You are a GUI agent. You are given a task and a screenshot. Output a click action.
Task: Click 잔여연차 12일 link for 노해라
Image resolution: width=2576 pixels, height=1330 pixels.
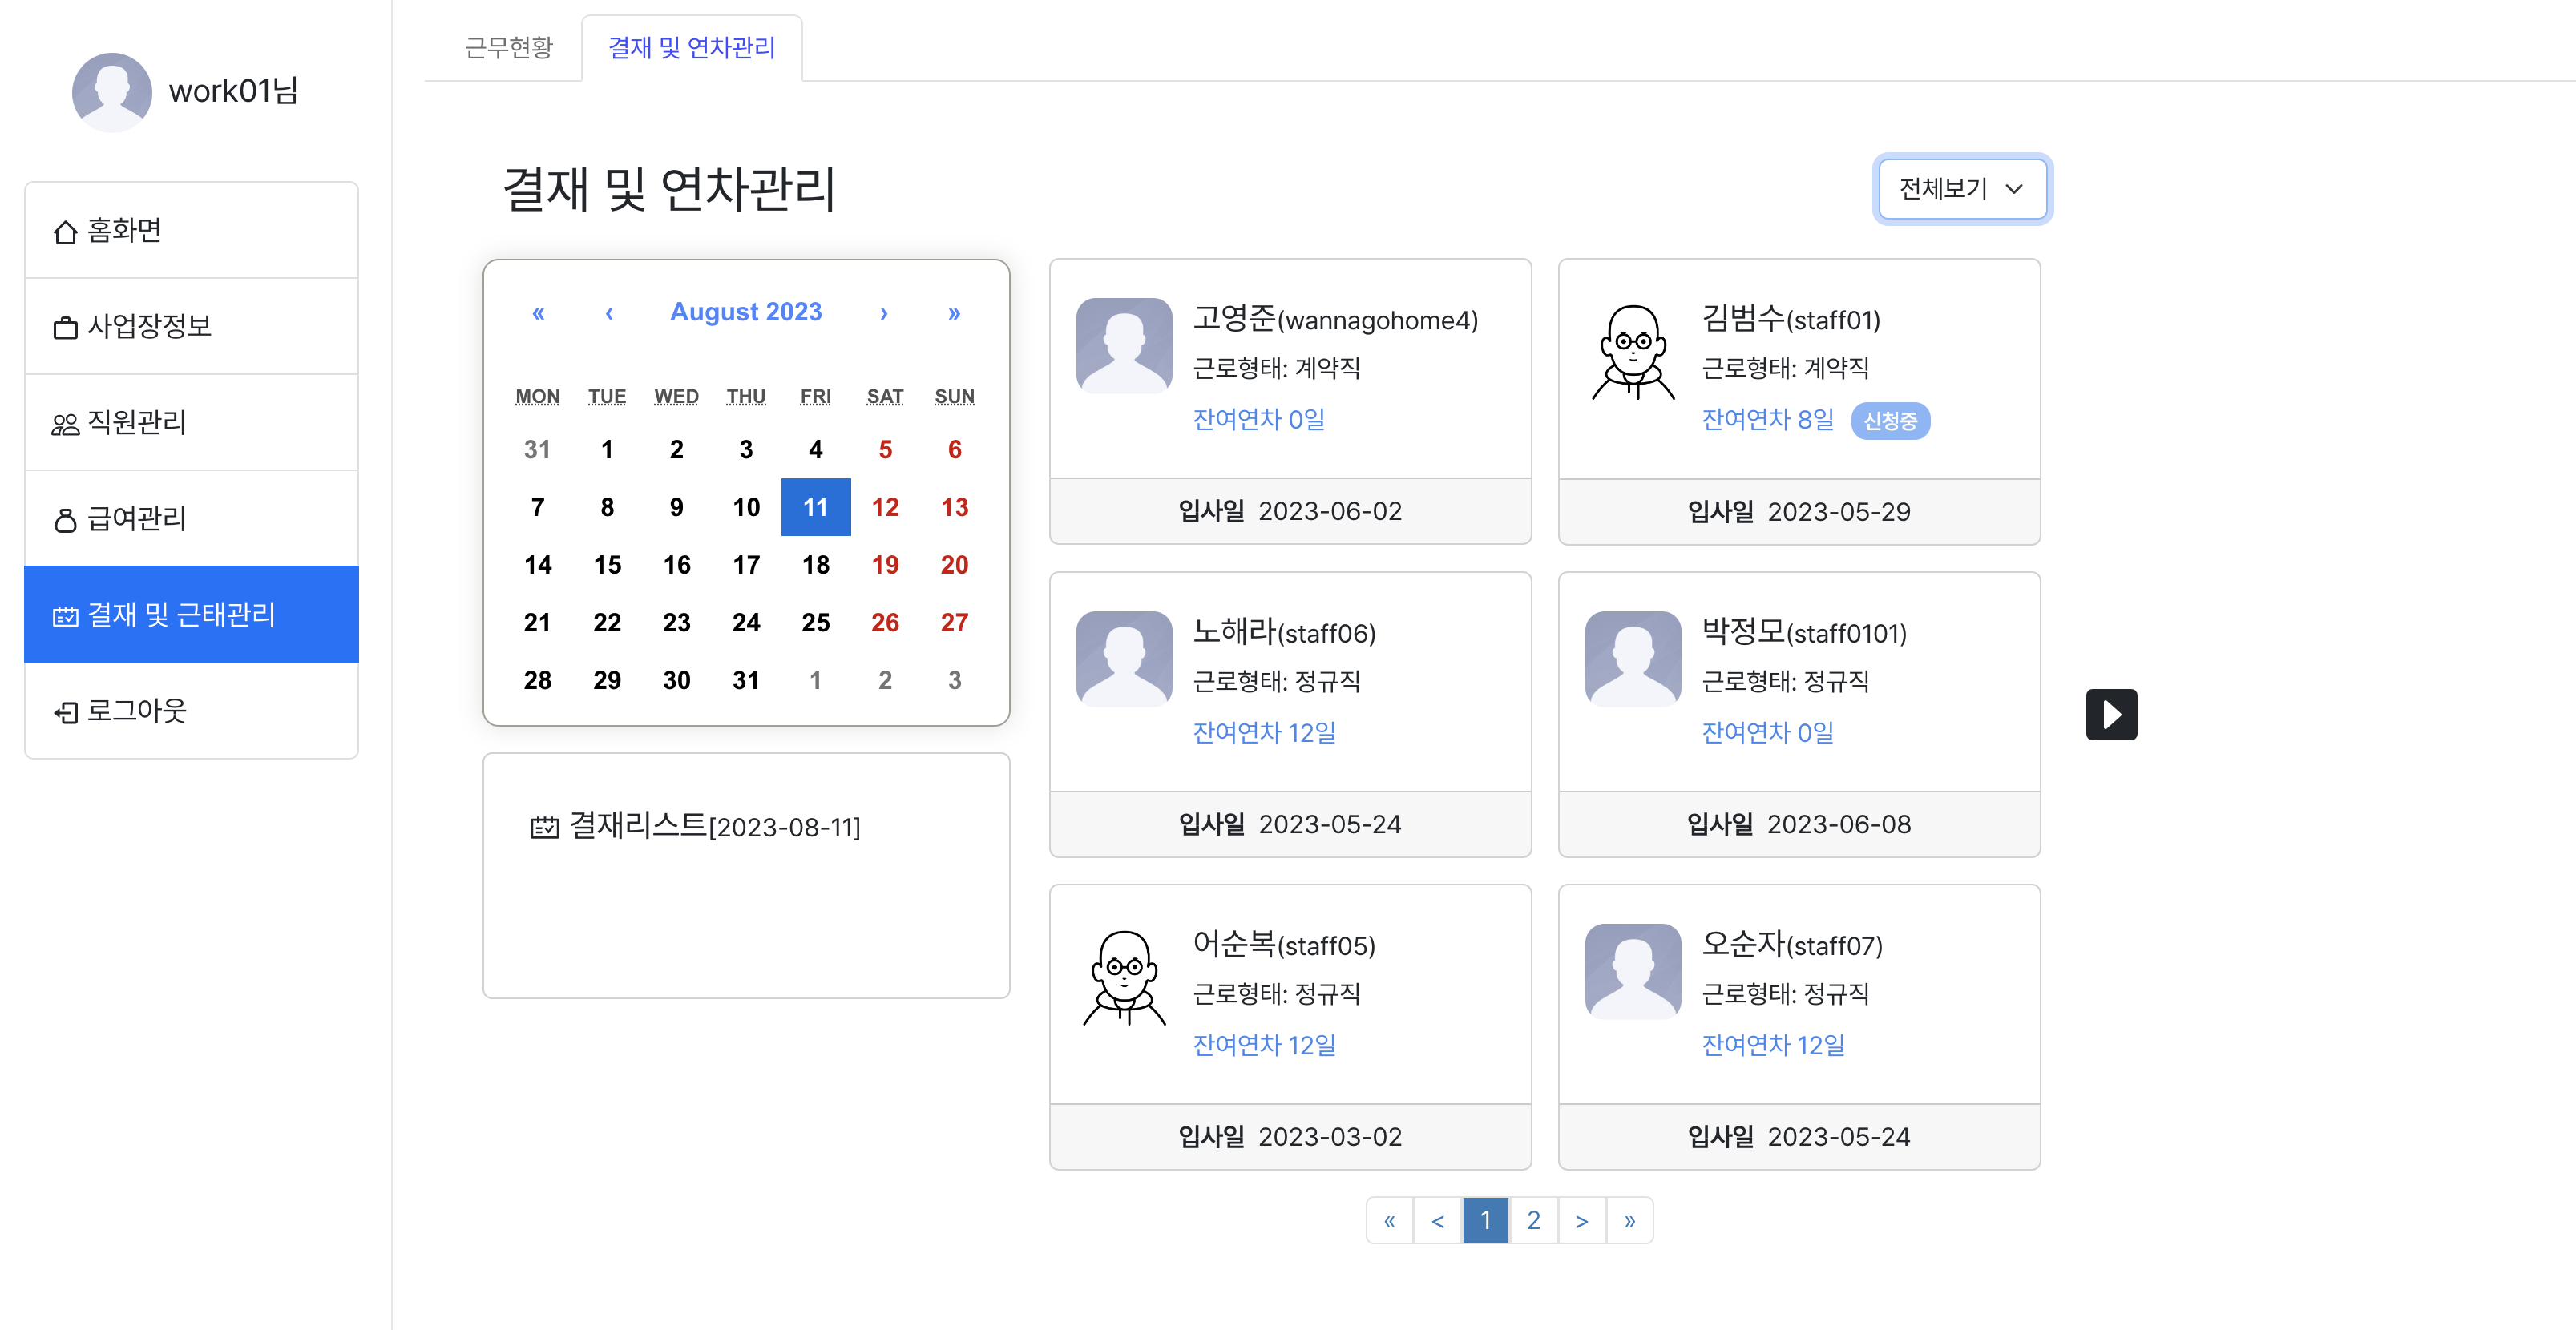[1264, 732]
